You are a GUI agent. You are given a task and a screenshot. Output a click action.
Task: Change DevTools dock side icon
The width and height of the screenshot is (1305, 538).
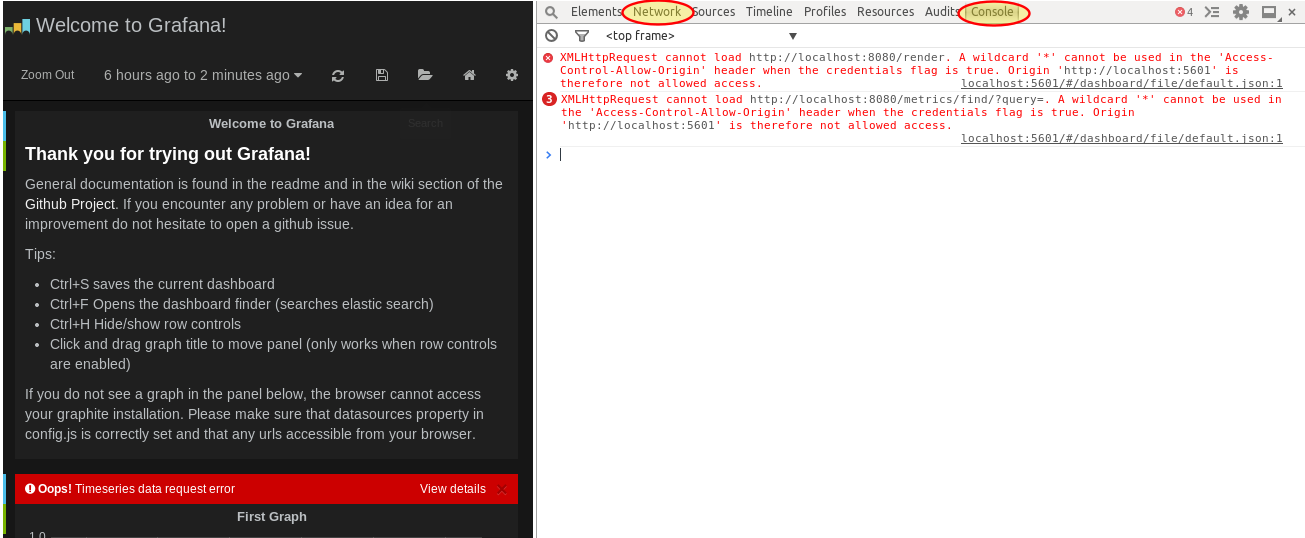pos(1269,12)
